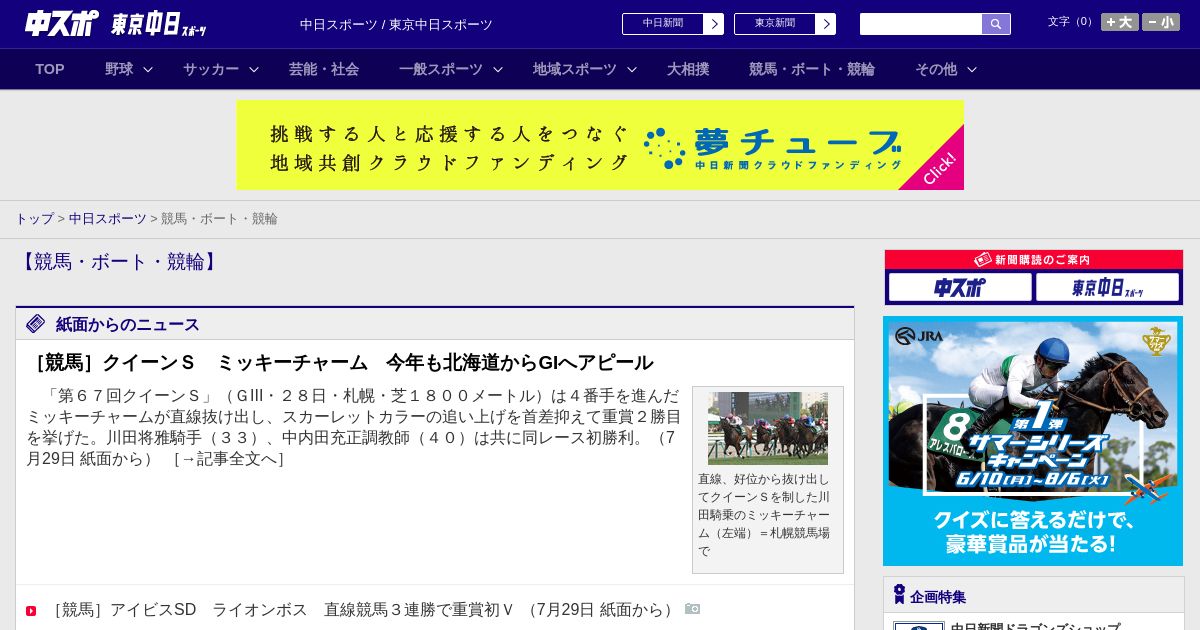Go to トップ breadcrumb link
The height and width of the screenshot is (630, 1200).
click(x=34, y=218)
